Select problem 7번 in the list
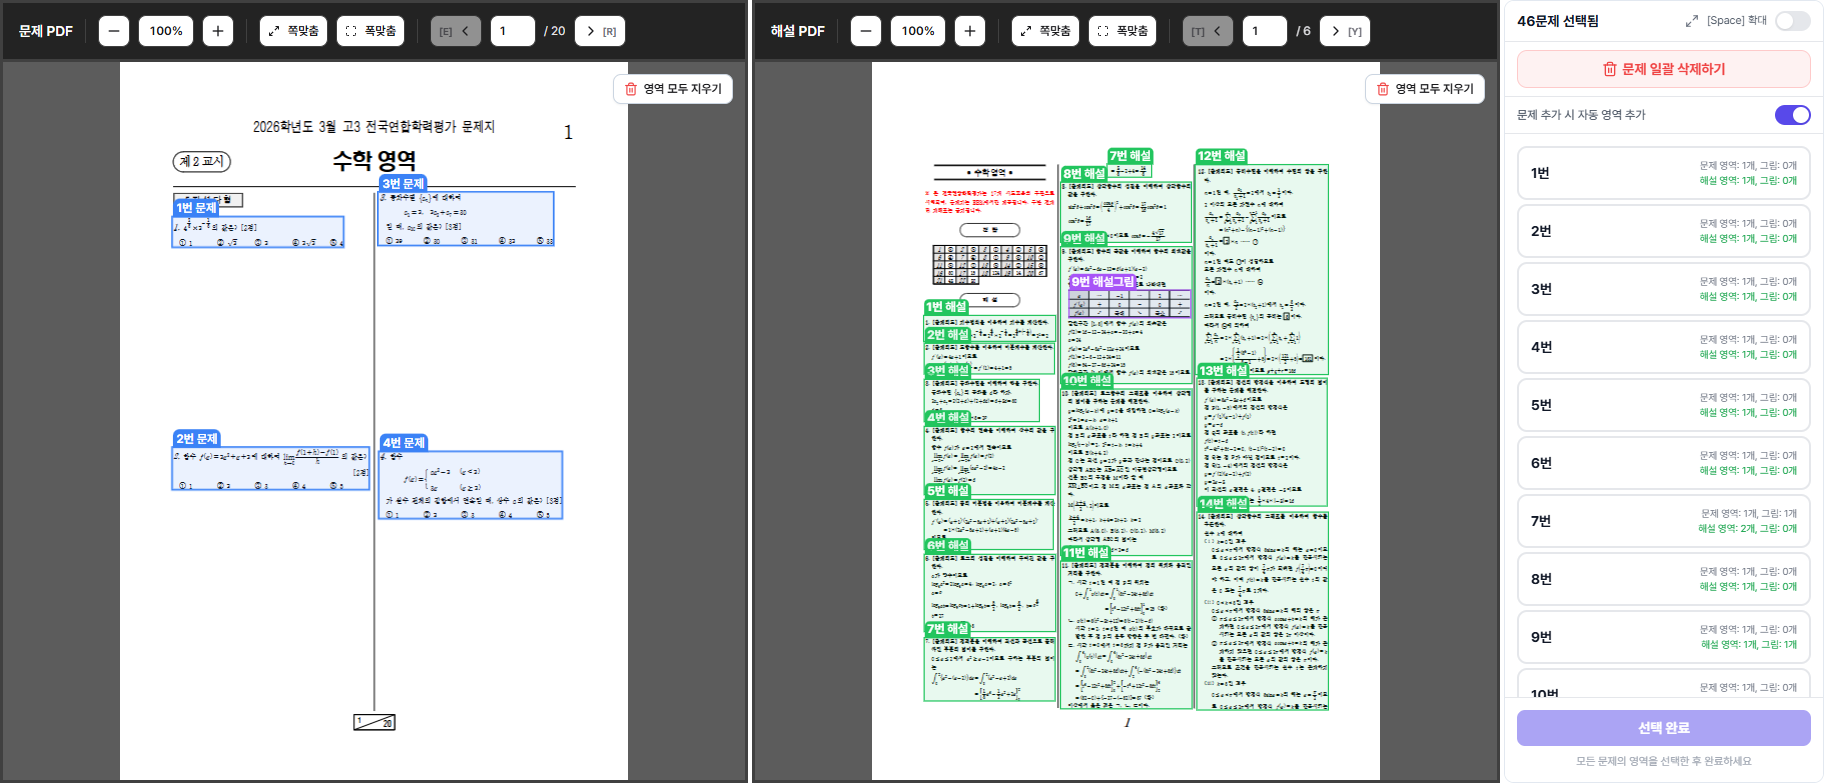This screenshot has width=1824, height=783. tap(1663, 521)
